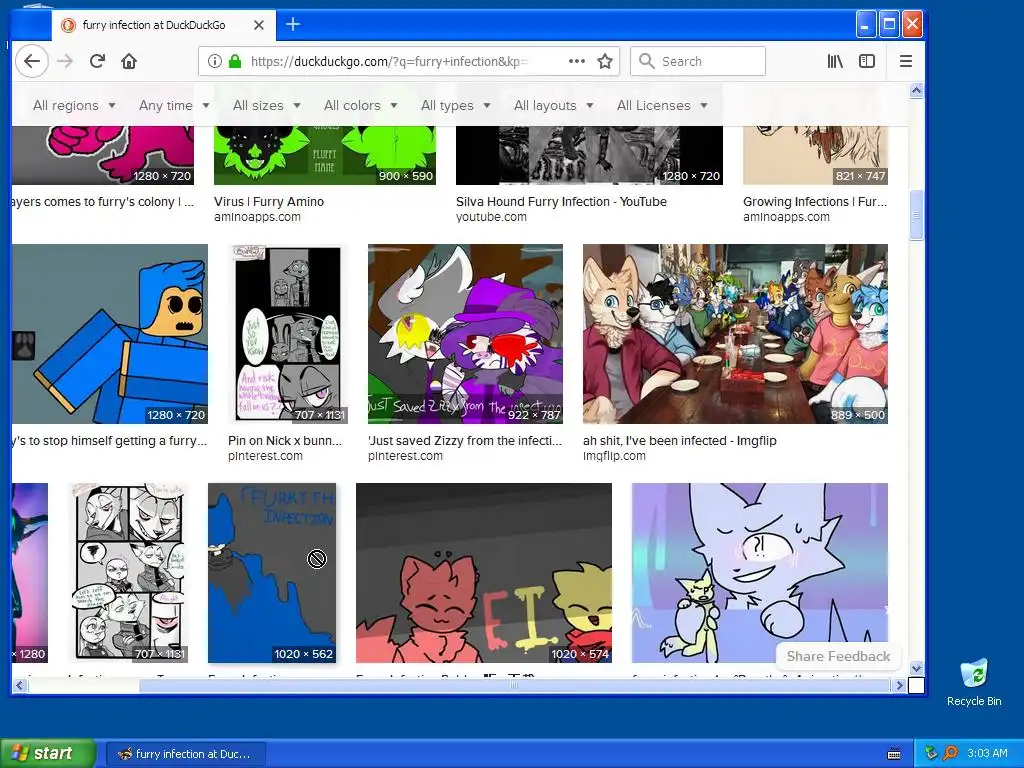
Task: Open the blue blocky character thumbnail
Action: coord(110,334)
